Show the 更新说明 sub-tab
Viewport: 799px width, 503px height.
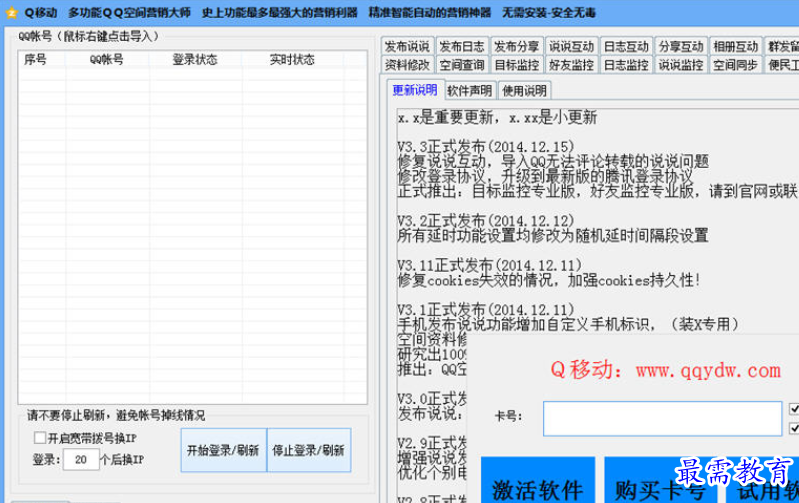click(415, 90)
